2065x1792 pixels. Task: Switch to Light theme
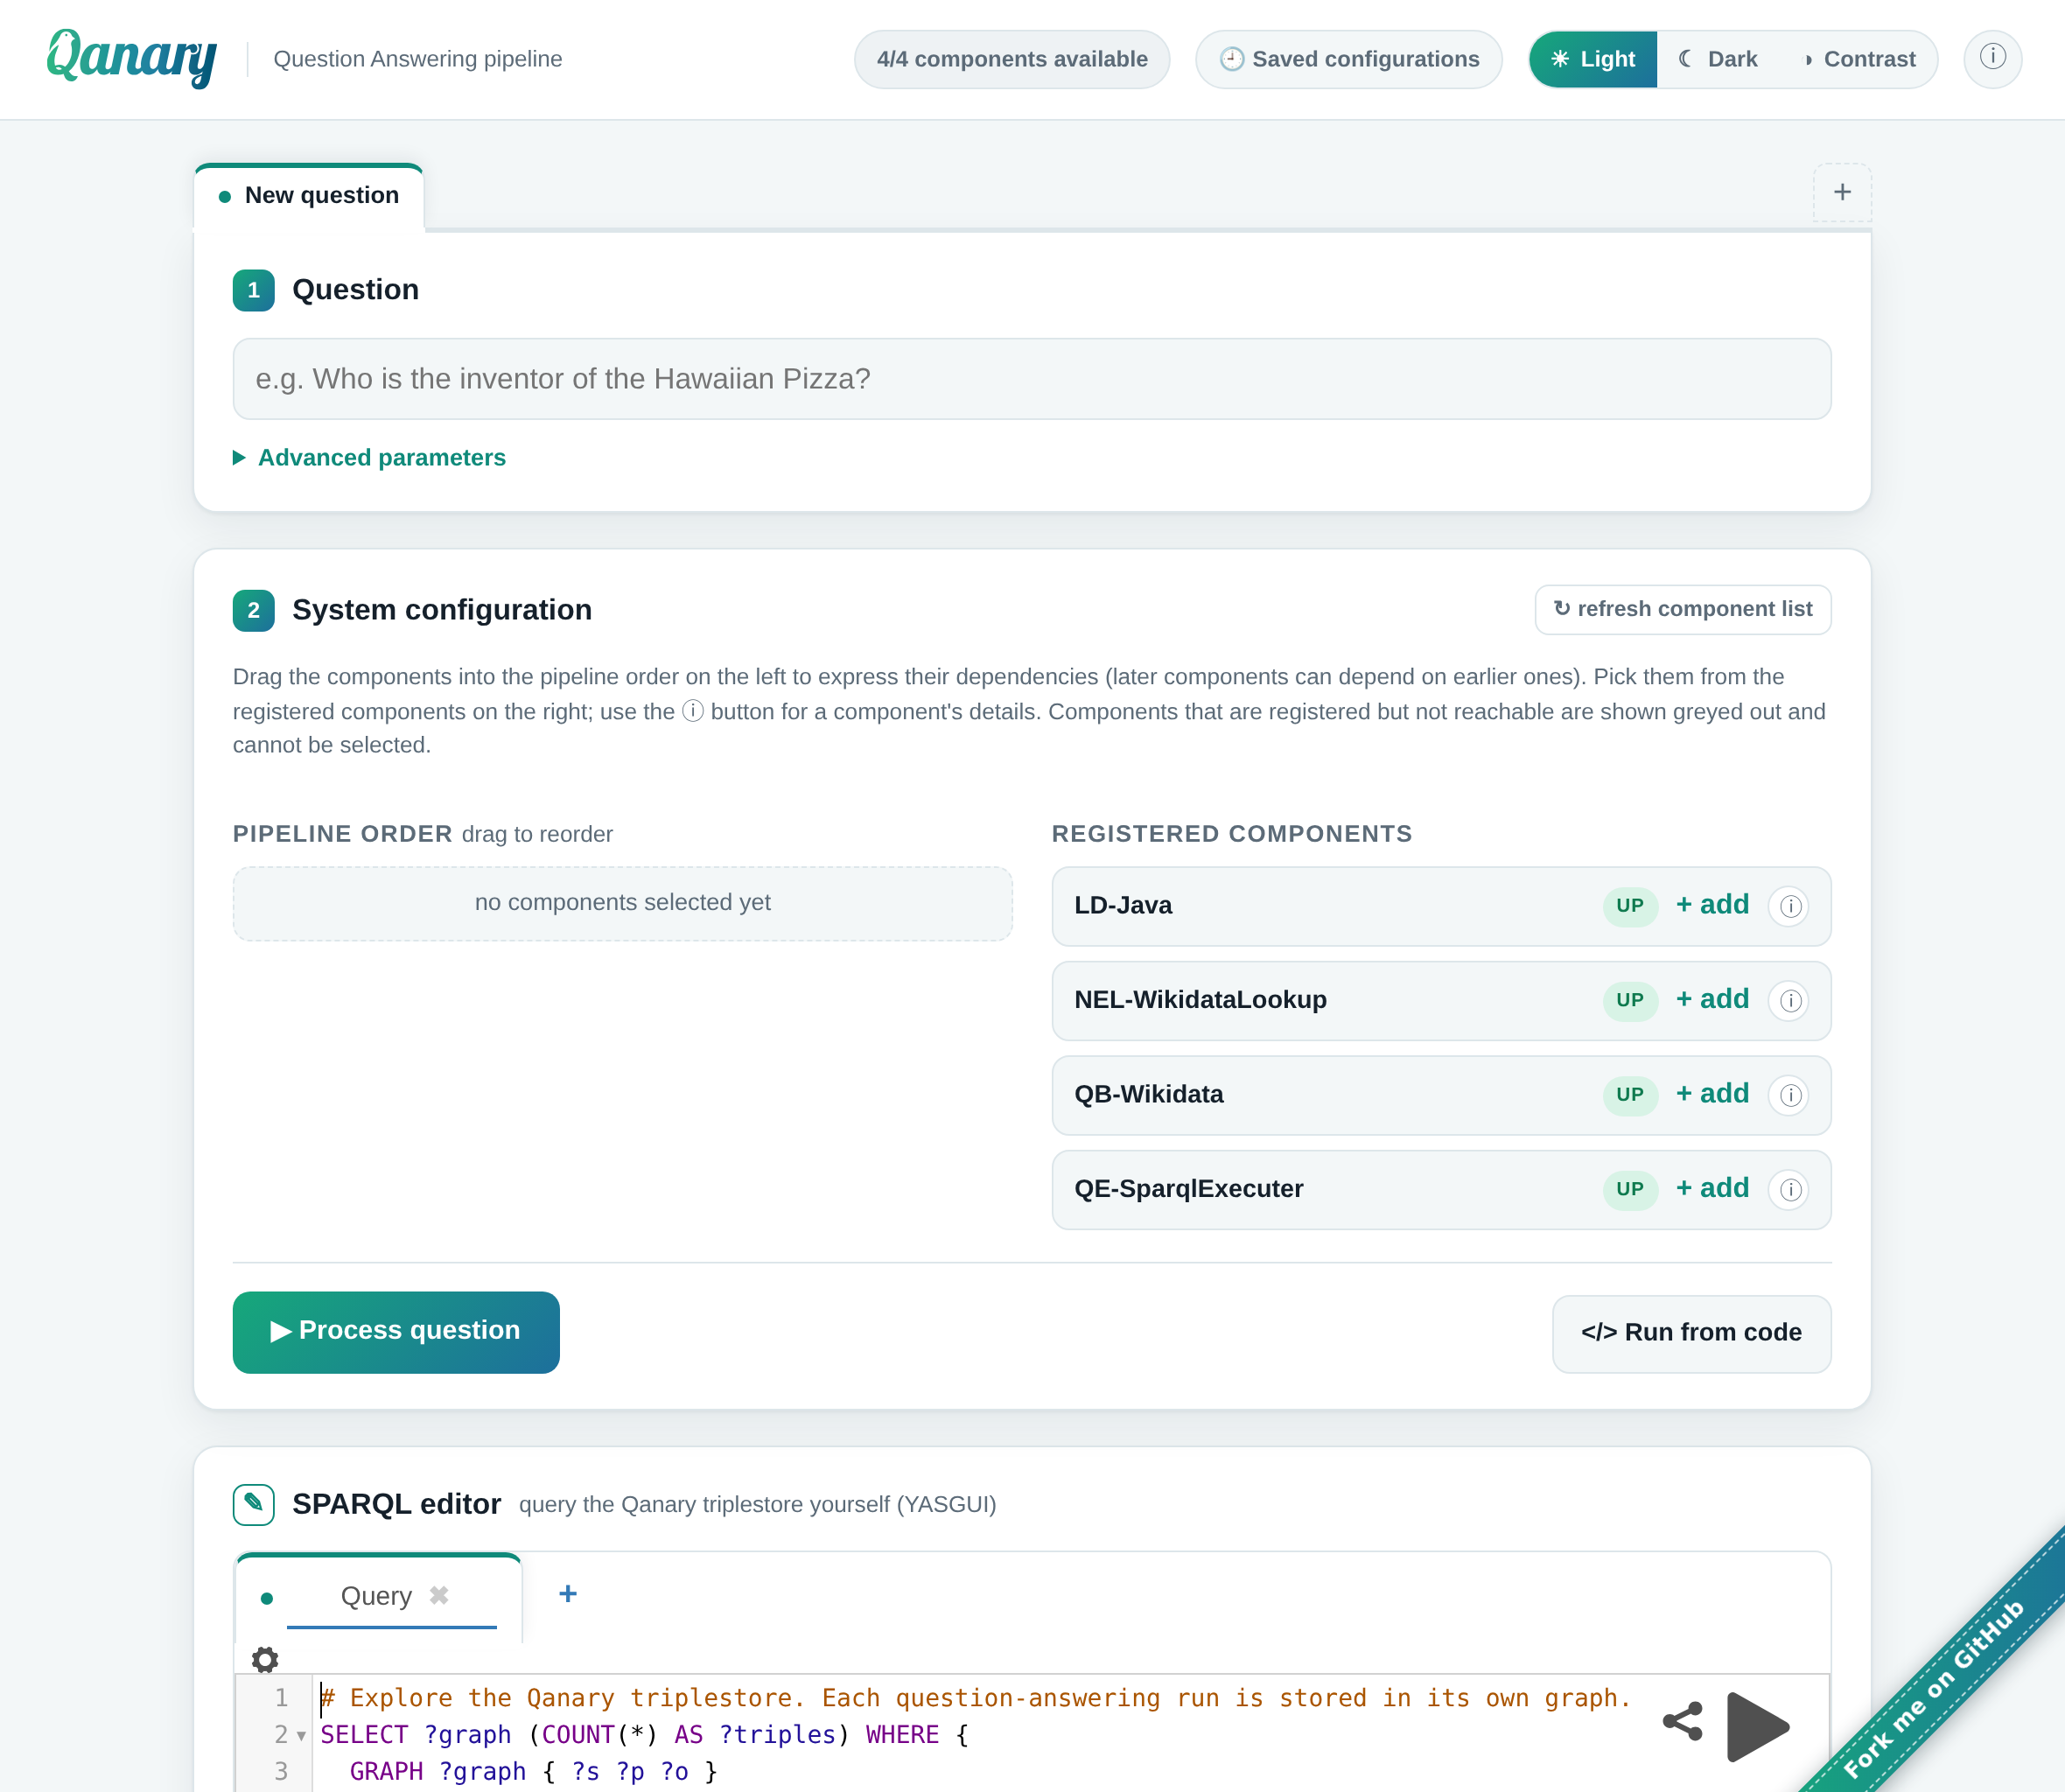1593,59
